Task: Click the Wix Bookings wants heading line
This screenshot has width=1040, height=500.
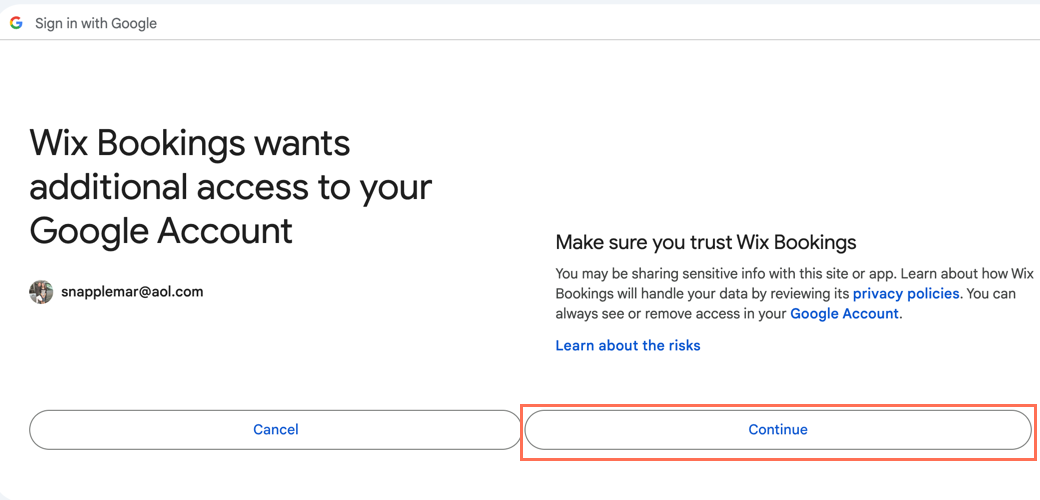Action: point(190,143)
